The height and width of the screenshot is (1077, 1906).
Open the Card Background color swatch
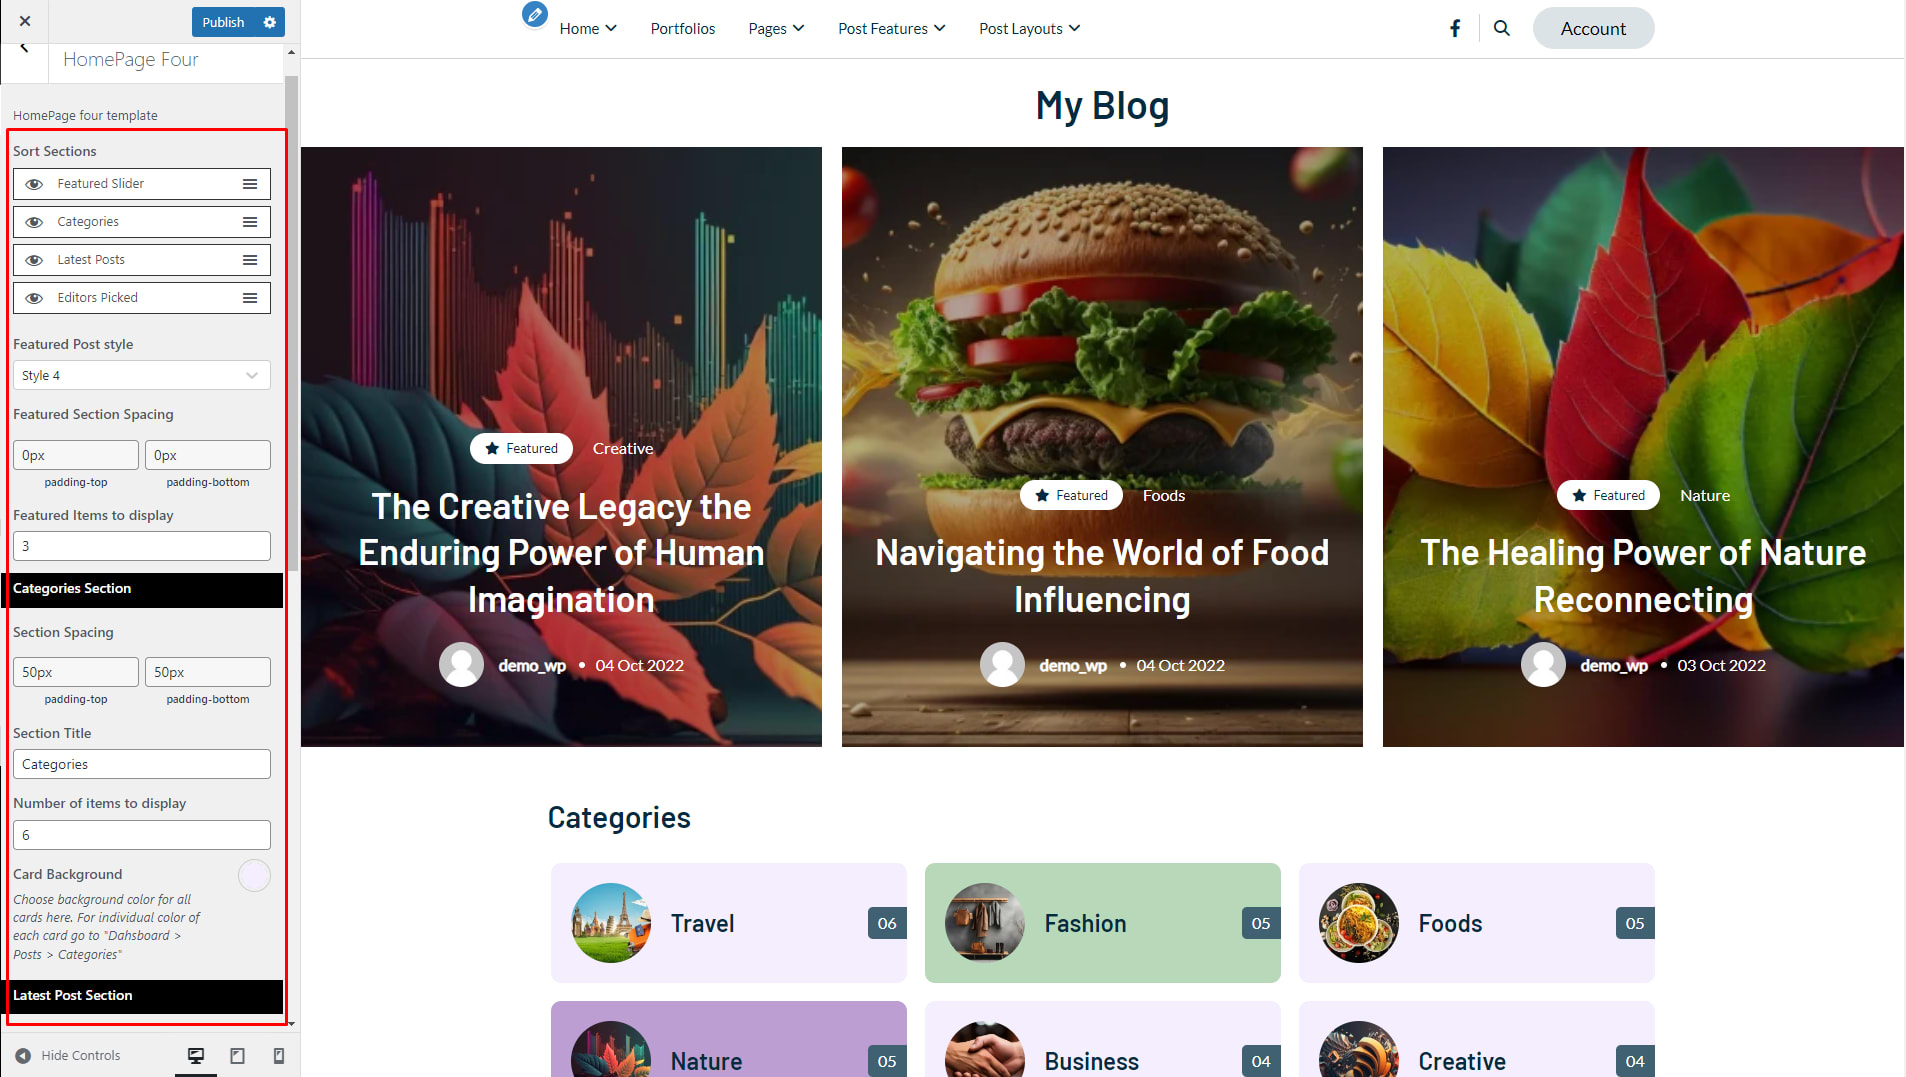click(x=254, y=875)
